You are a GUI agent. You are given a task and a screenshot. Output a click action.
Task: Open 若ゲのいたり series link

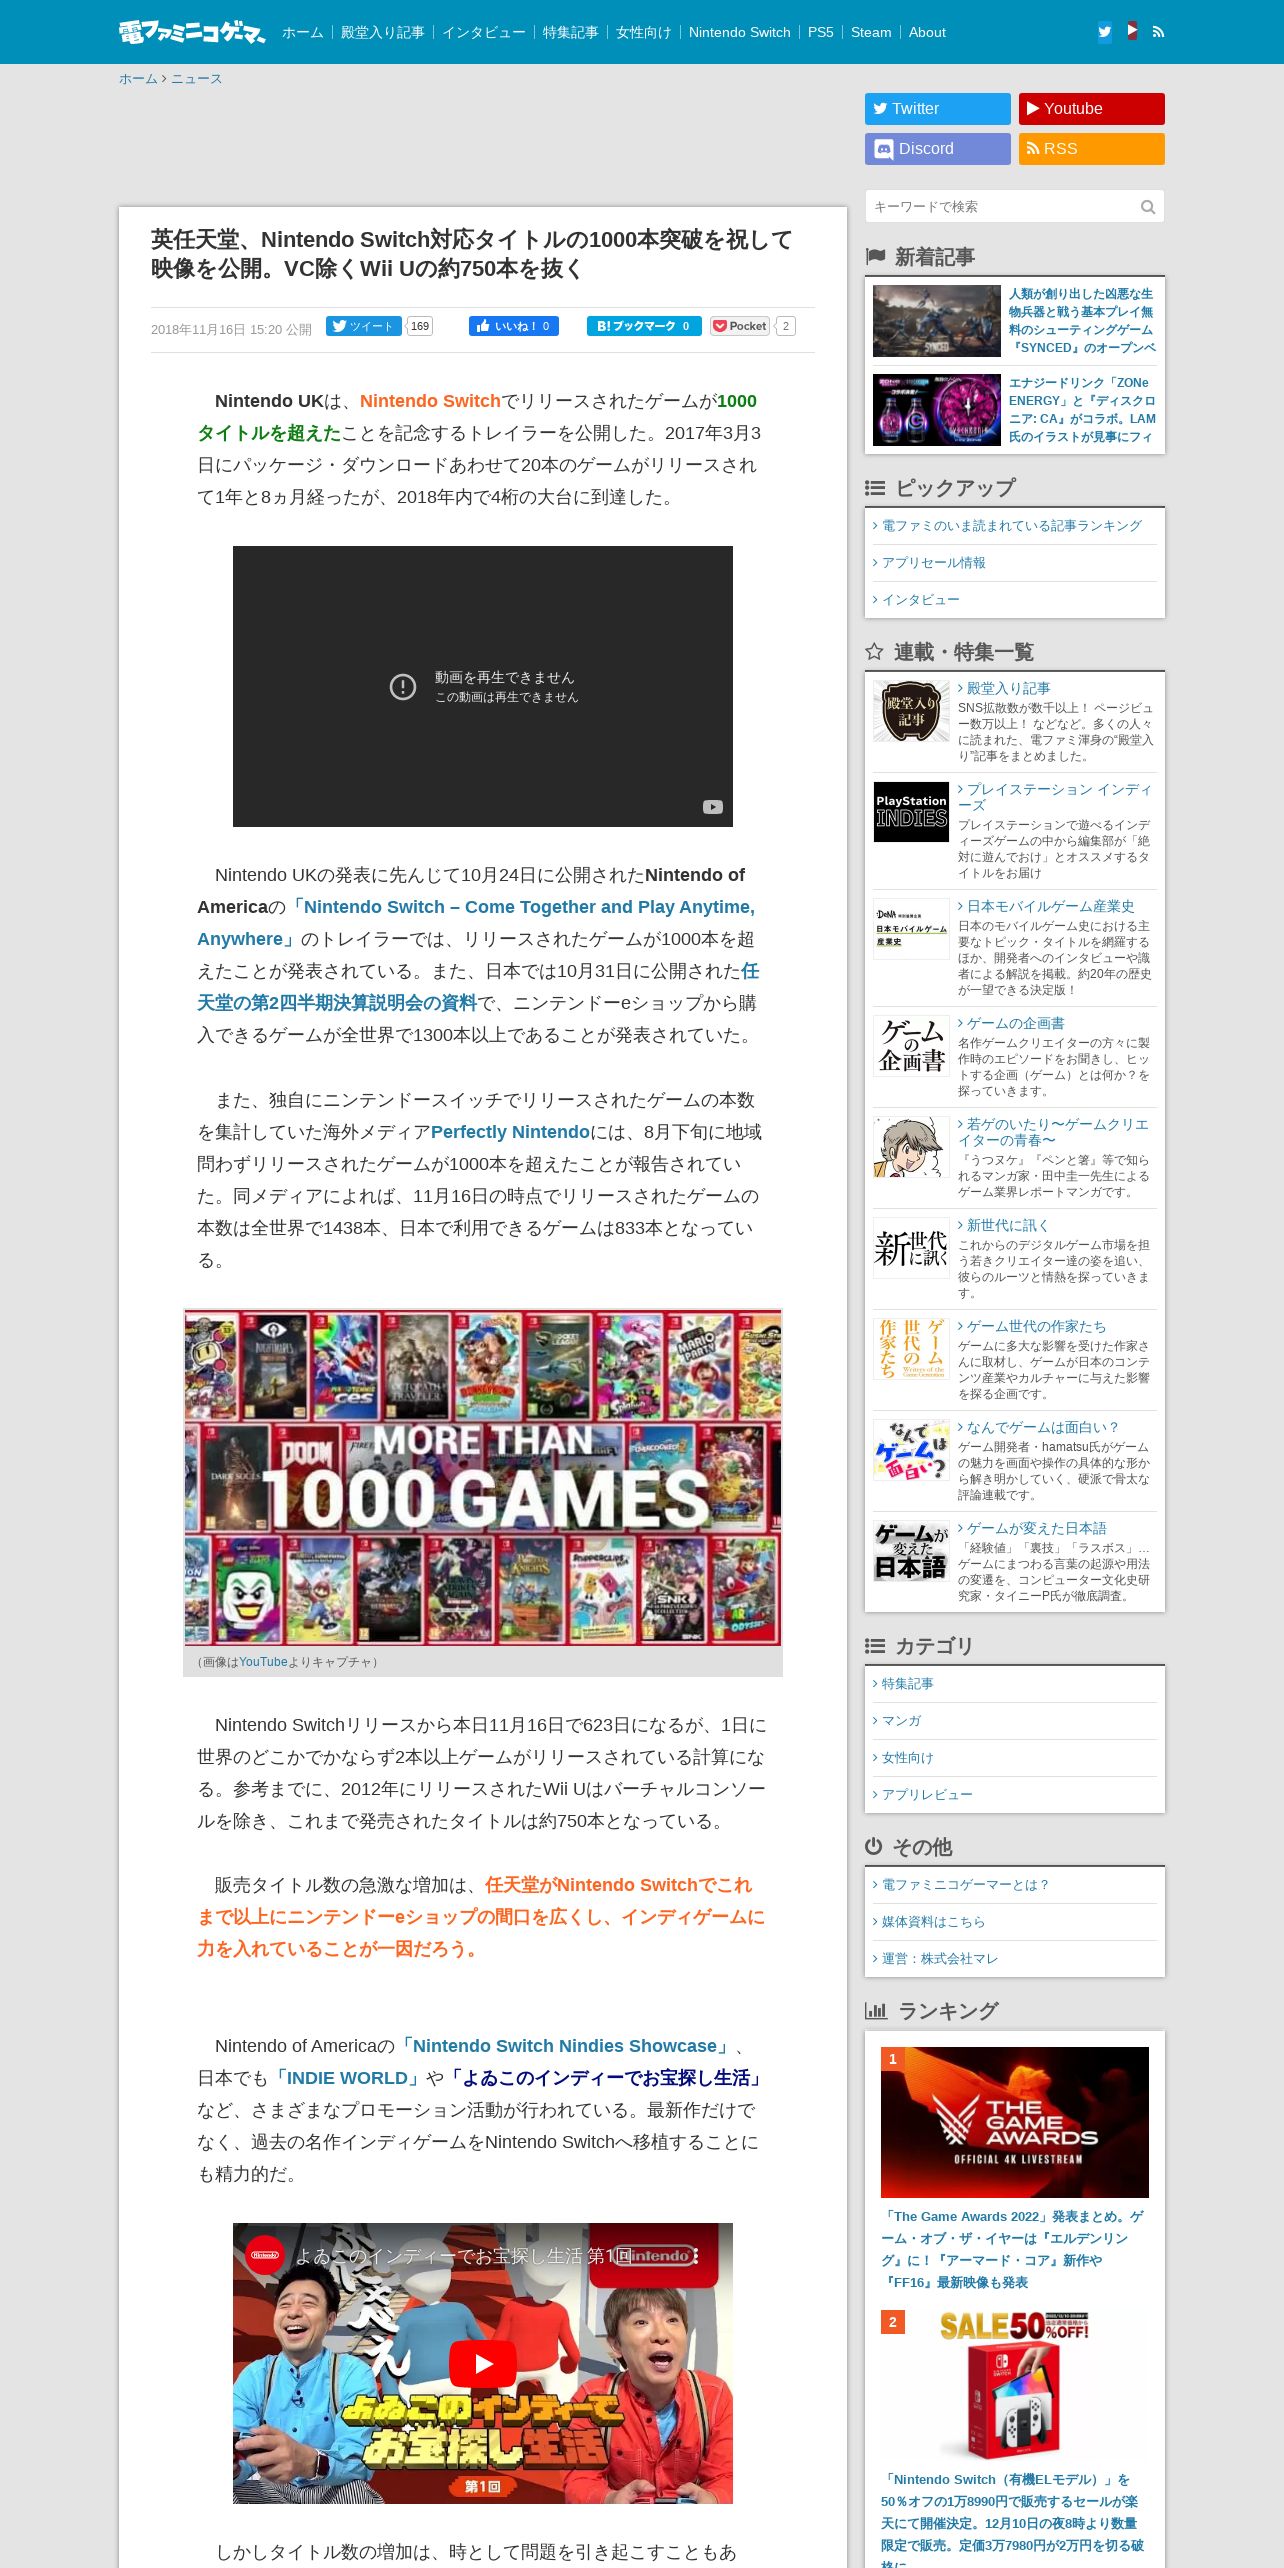click(x=1054, y=1132)
